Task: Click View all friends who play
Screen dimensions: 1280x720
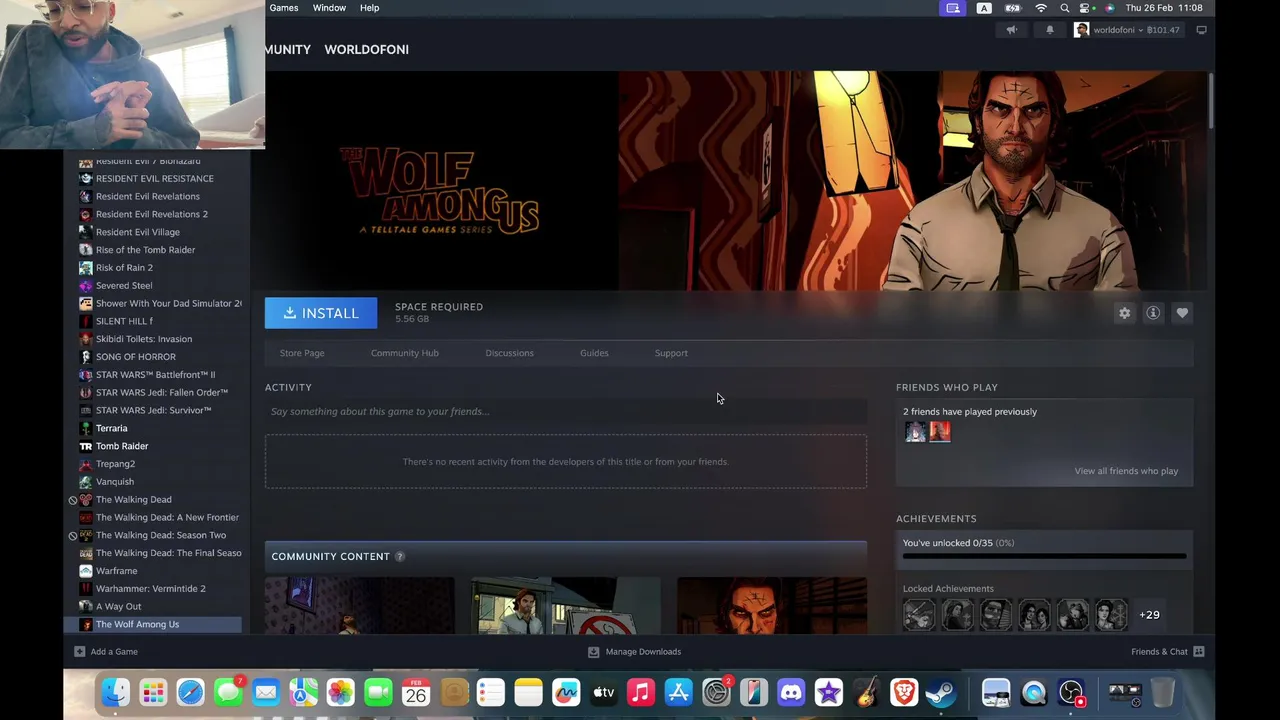Action: 1126,471
